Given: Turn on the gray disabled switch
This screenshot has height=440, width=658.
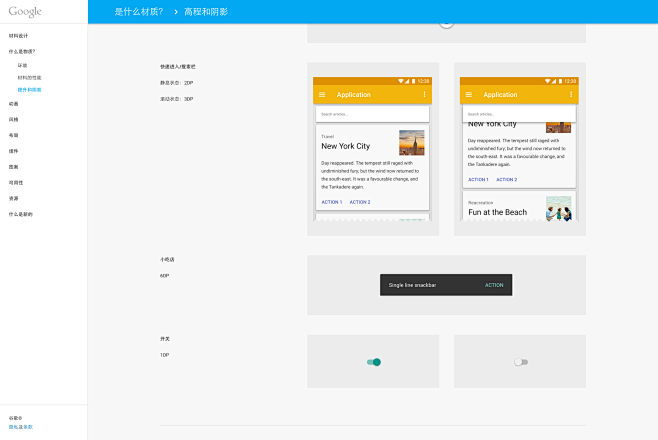Looking at the screenshot, I should coord(520,362).
